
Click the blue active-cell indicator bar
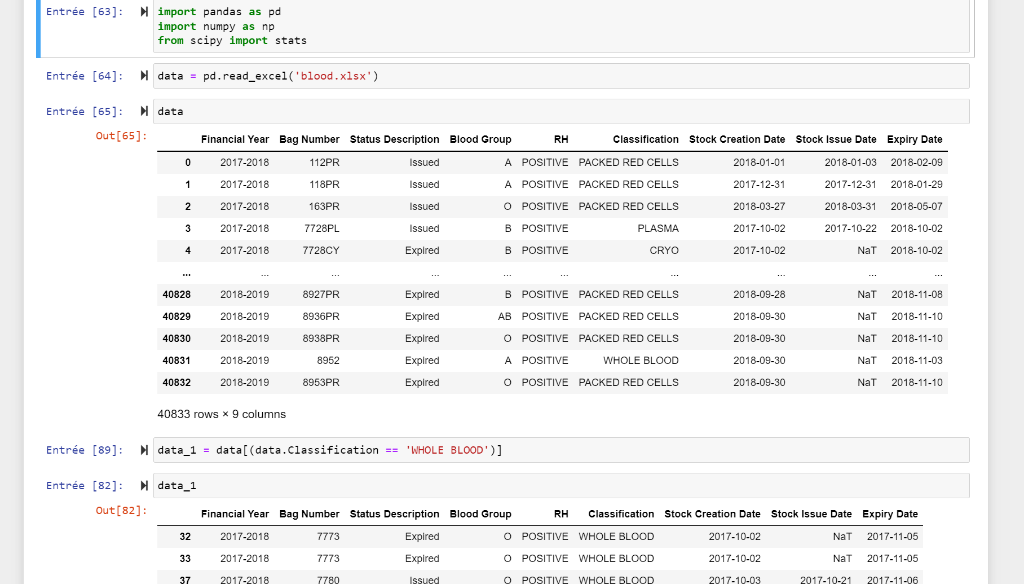[x=37, y=25]
